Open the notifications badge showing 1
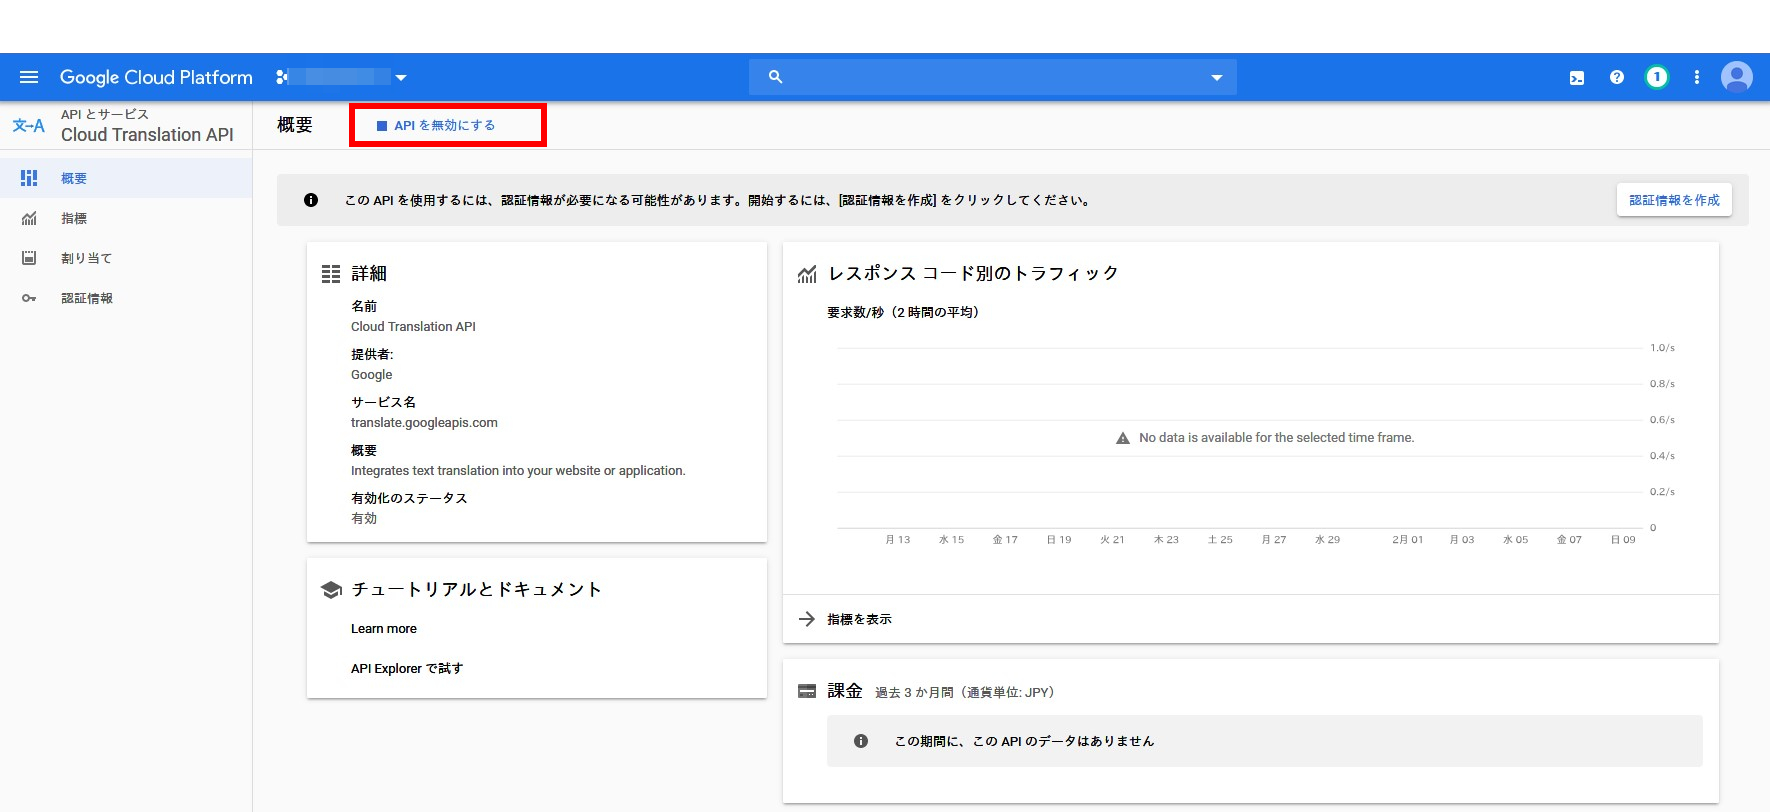 [x=1657, y=77]
